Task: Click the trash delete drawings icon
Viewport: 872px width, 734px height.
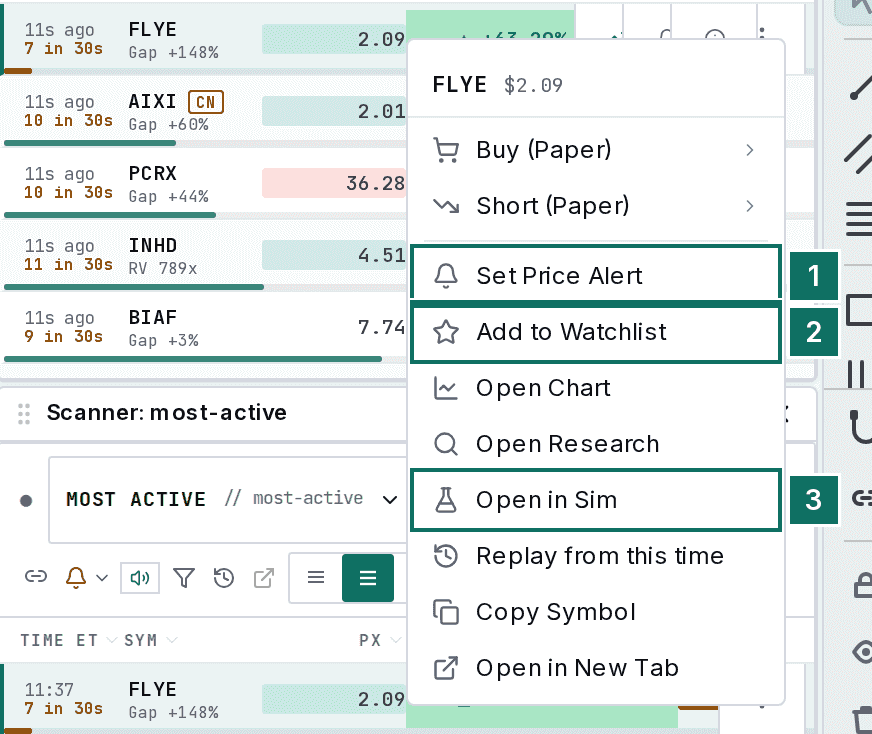Action: (x=863, y=720)
